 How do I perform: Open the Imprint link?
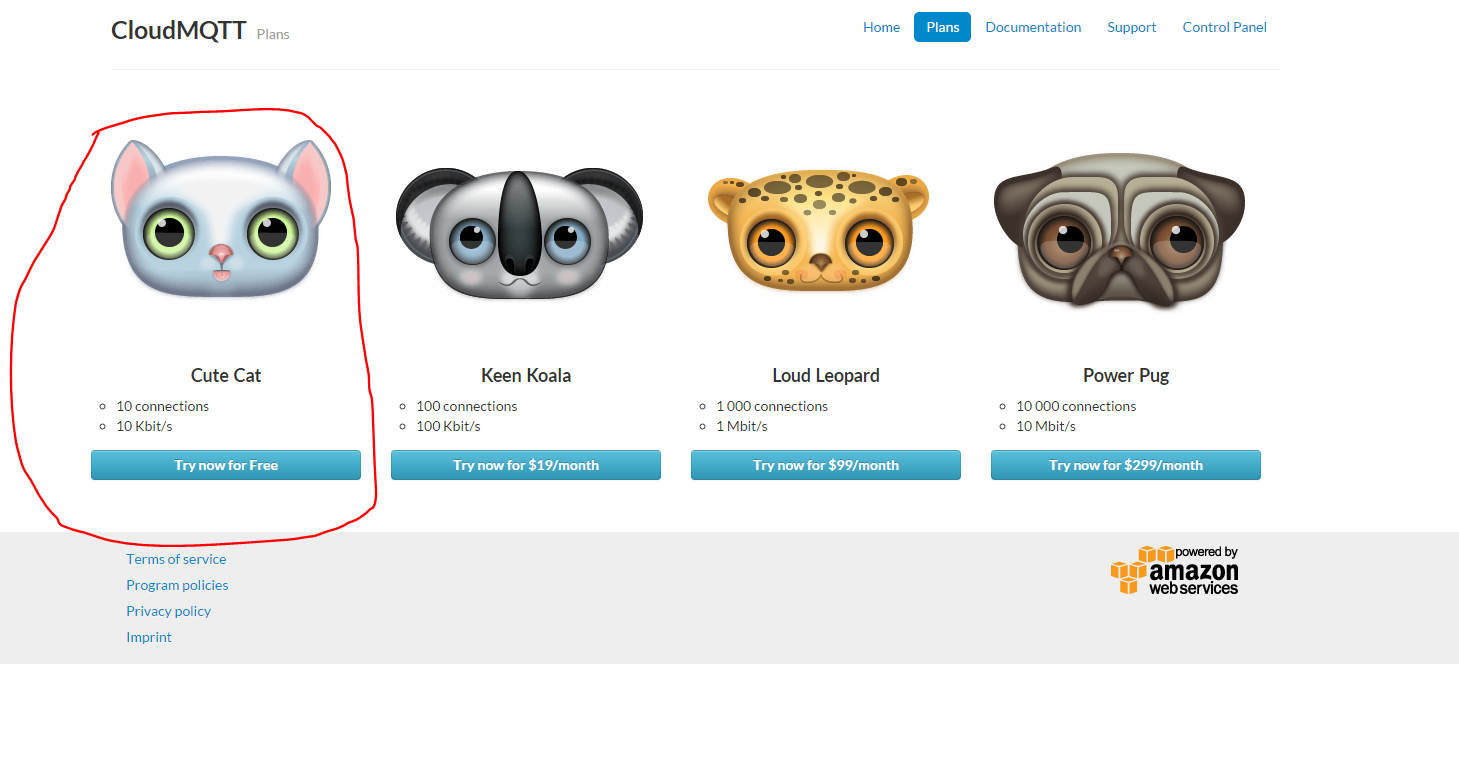(149, 637)
